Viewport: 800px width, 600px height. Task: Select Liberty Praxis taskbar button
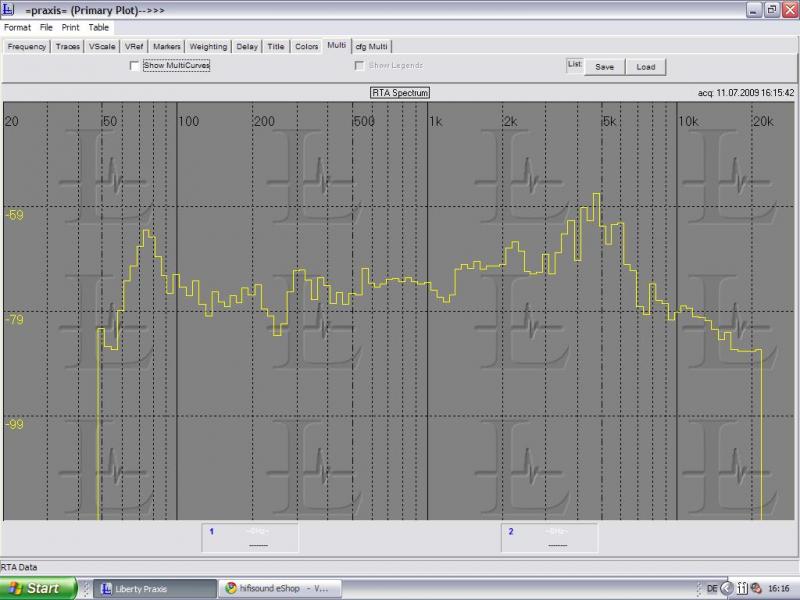[155, 589]
